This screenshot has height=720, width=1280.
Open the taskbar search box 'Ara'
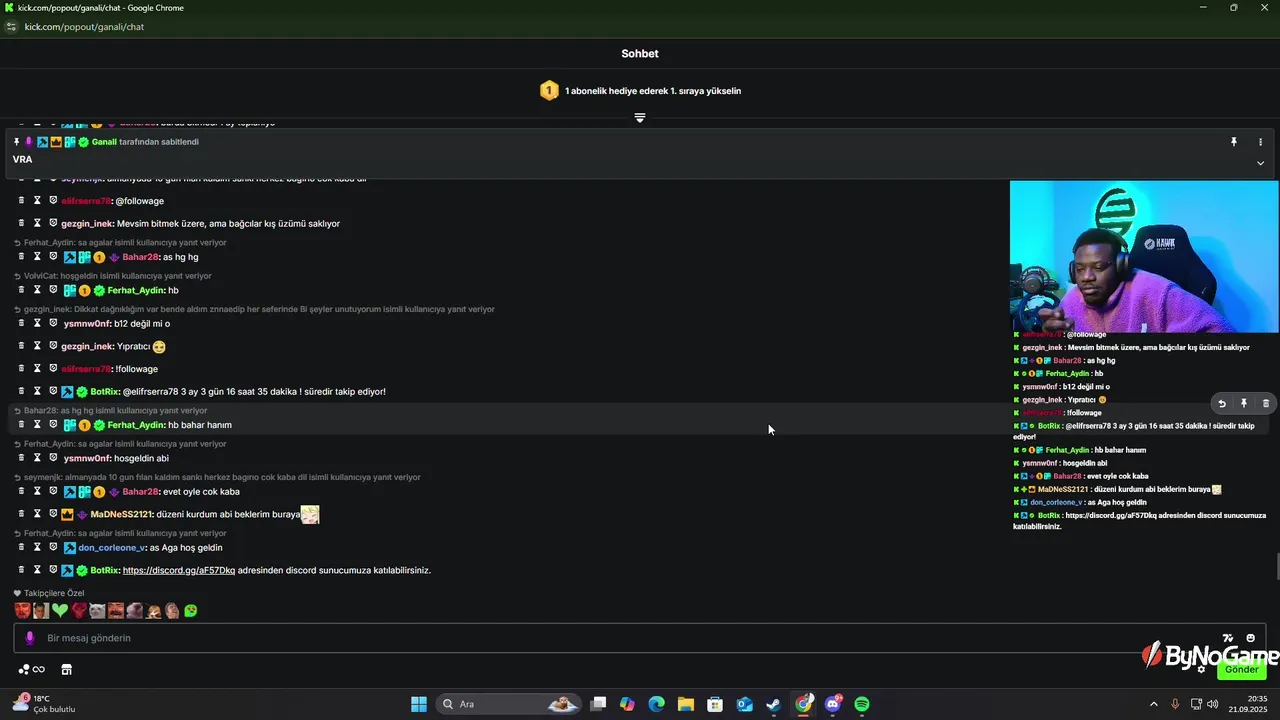click(x=510, y=704)
